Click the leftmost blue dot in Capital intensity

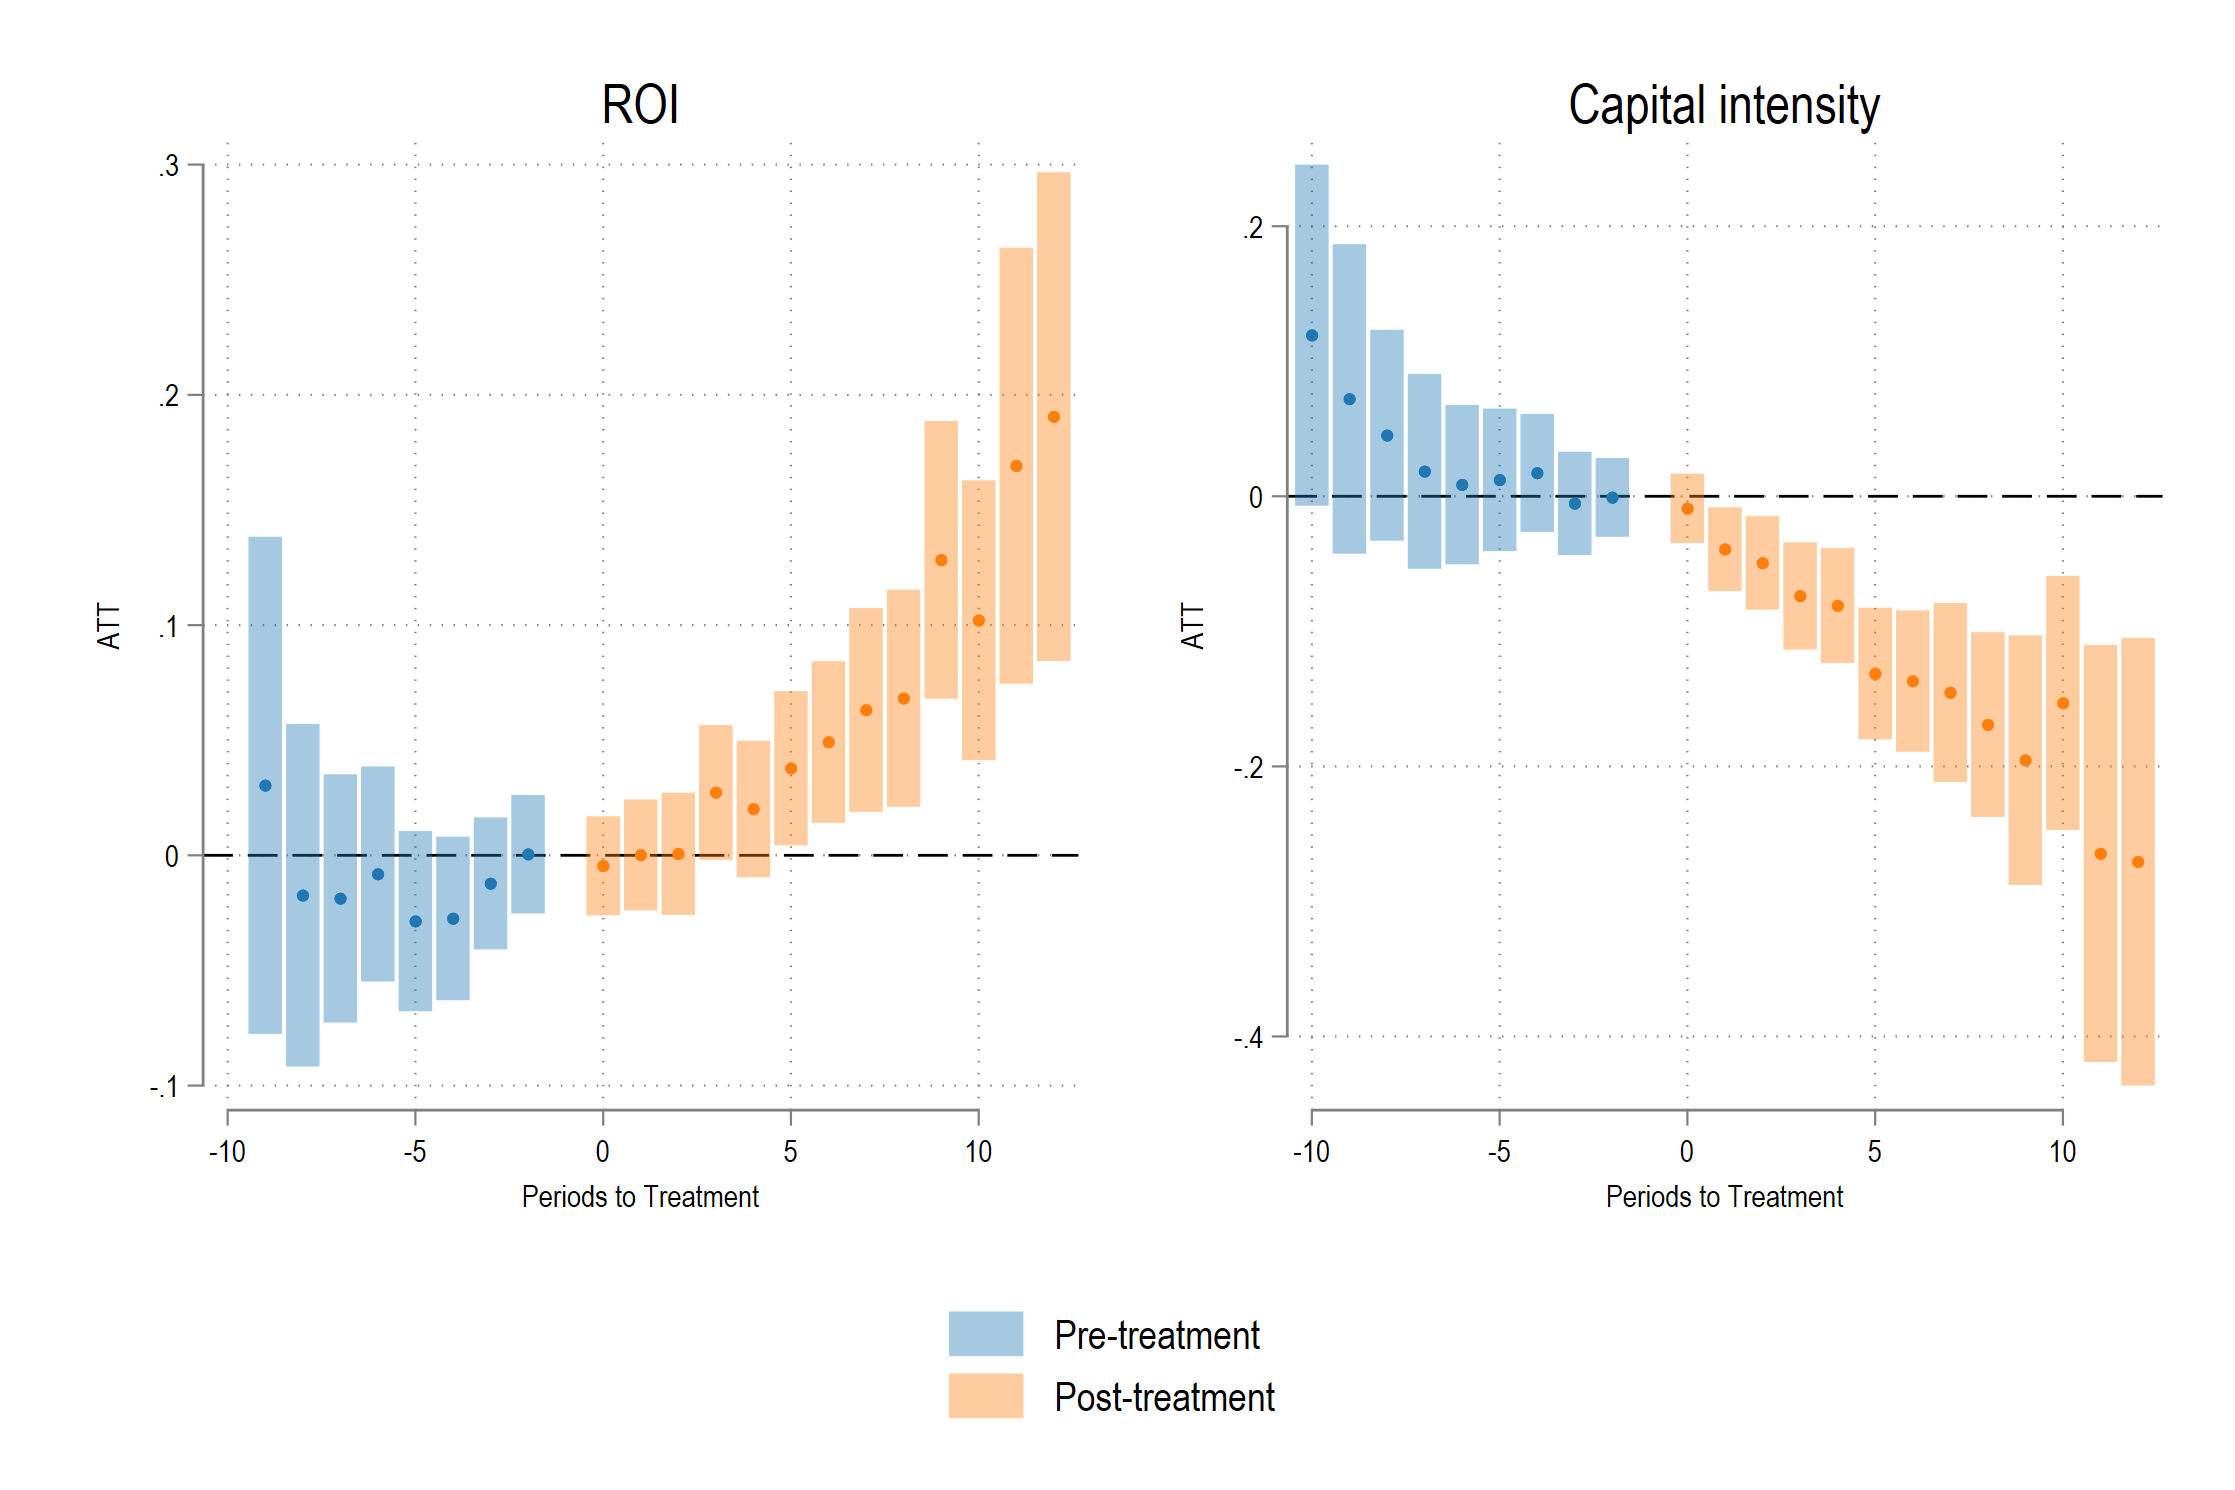[1312, 335]
